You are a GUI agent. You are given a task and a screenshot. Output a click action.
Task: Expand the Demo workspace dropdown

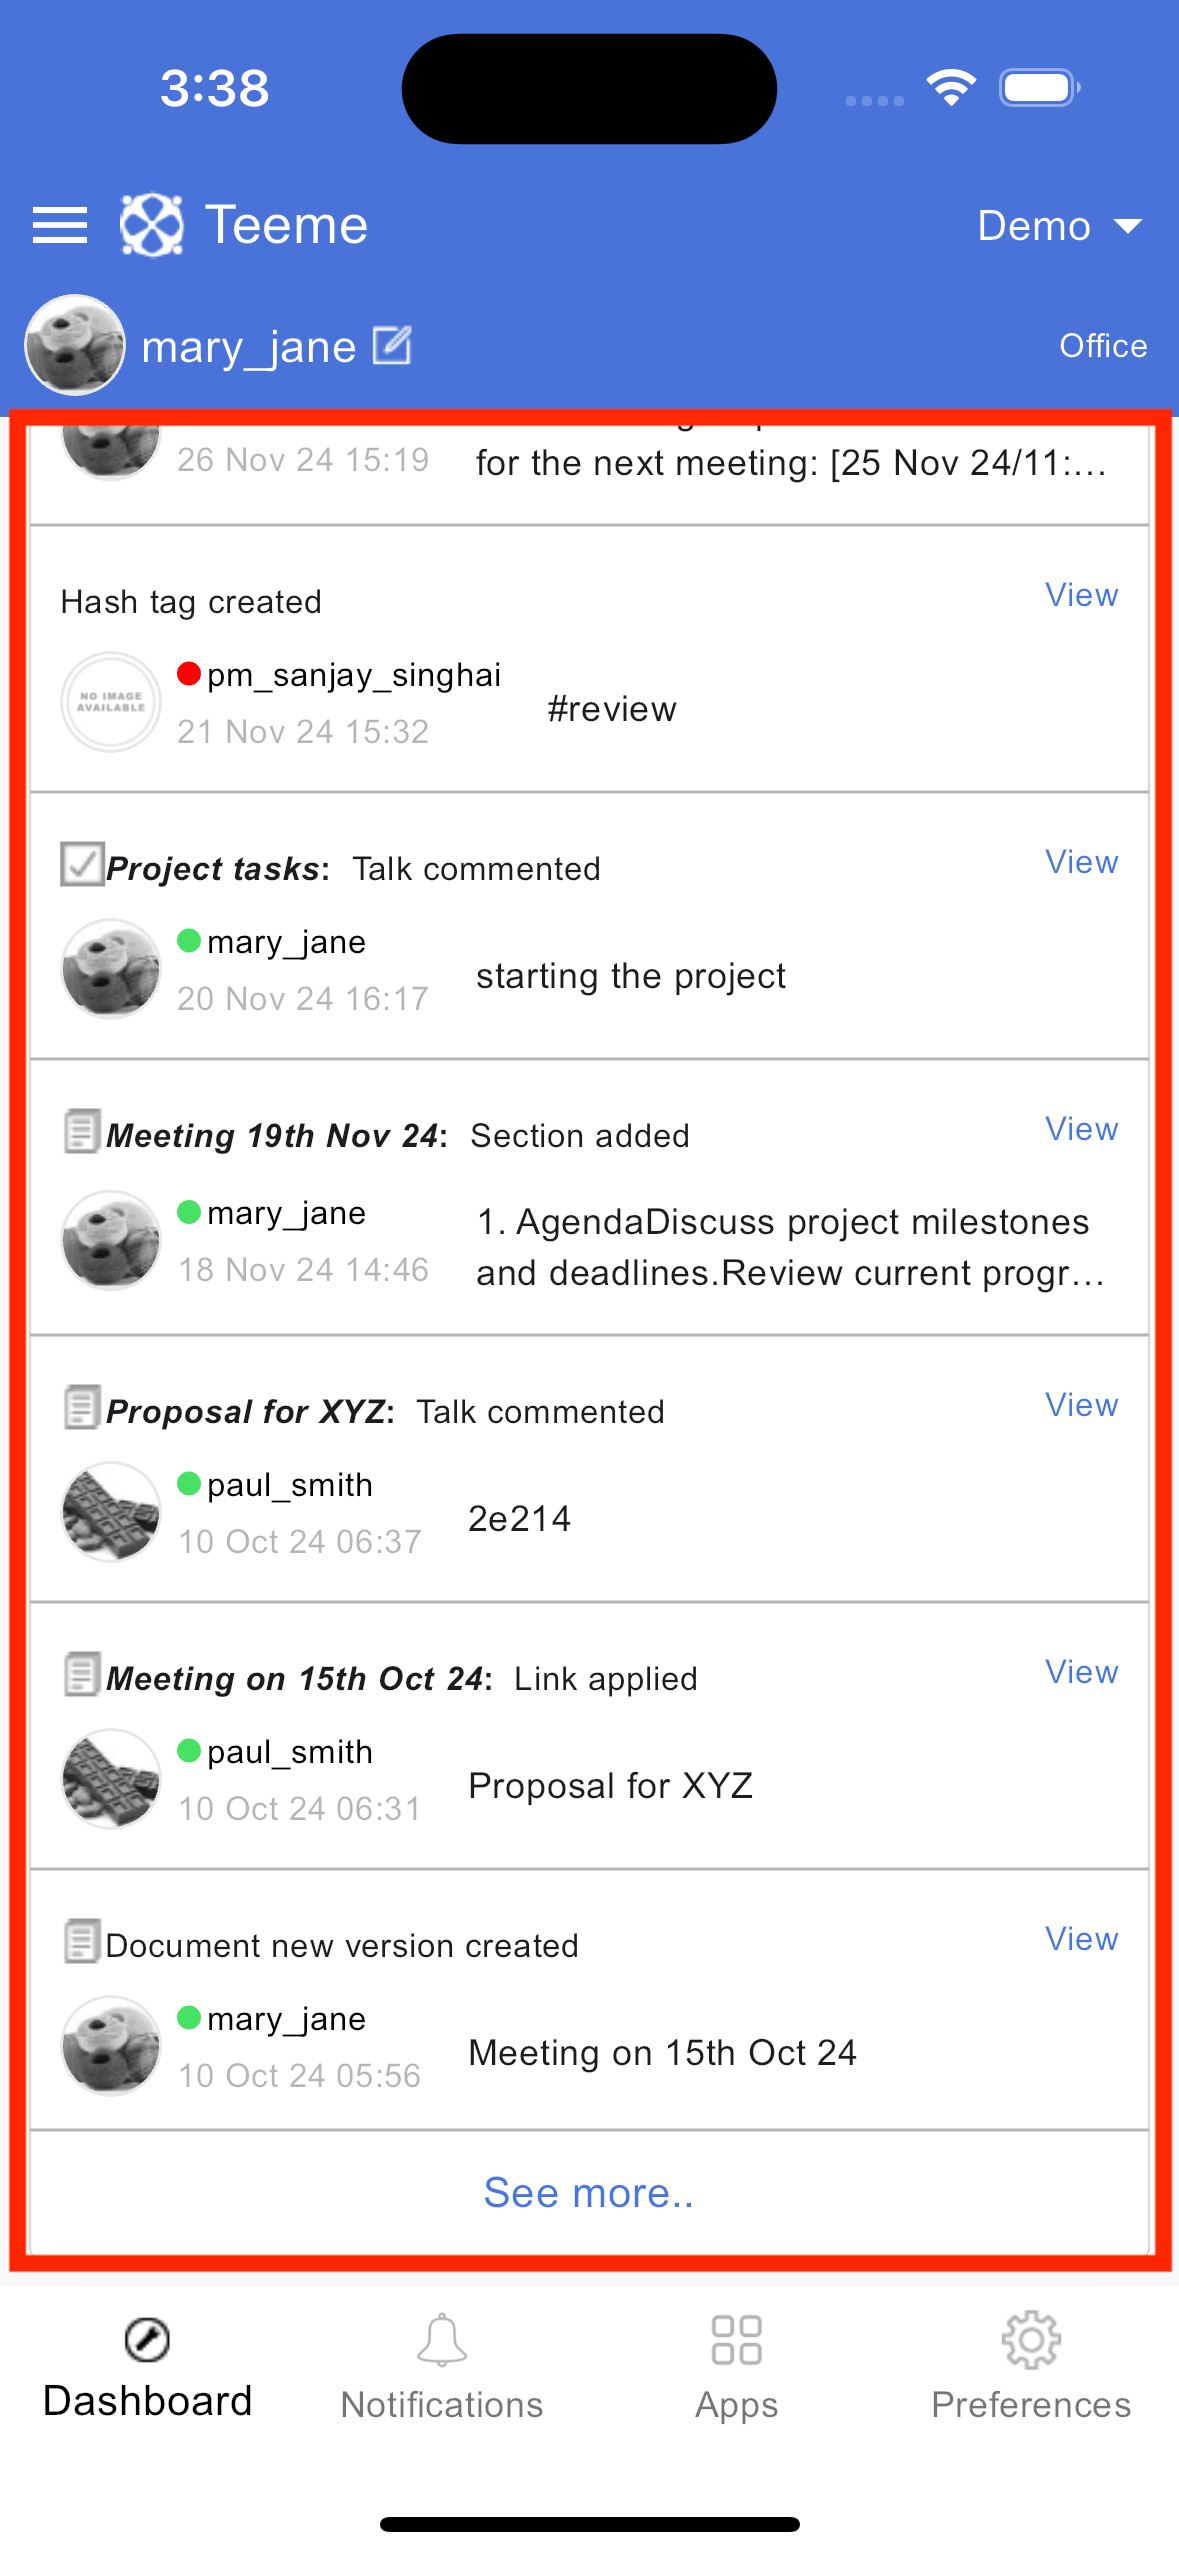[1059, 226]
